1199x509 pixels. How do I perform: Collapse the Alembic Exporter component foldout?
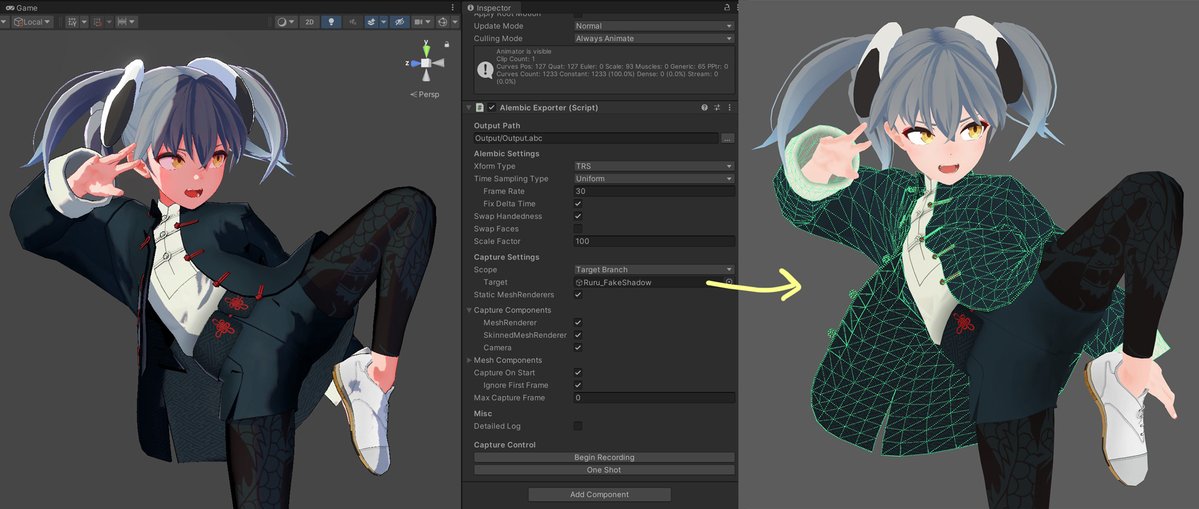(x=469, y=108)
